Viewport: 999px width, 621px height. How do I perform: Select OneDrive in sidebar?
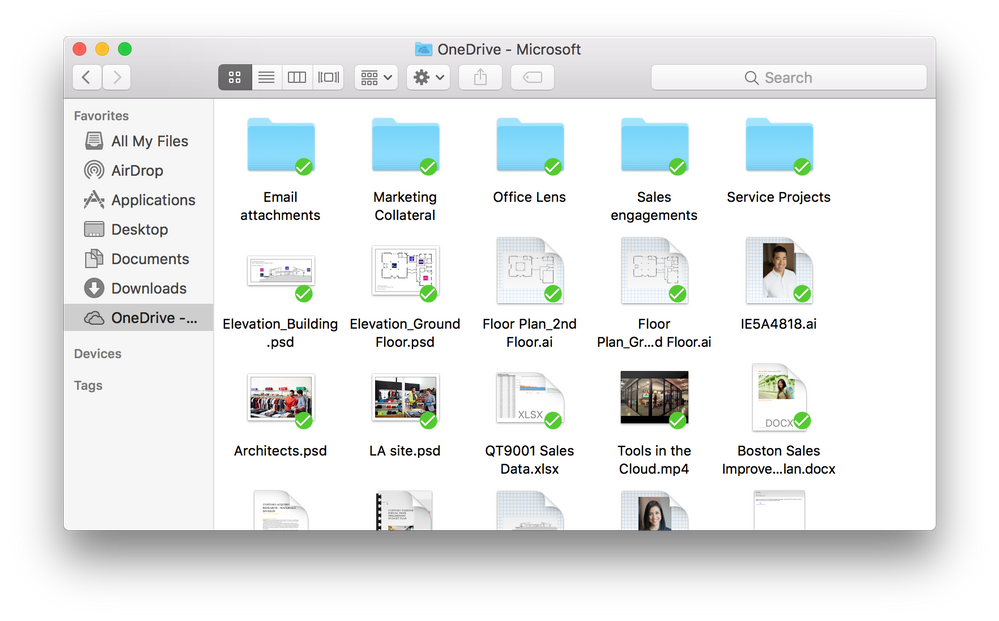139,317
